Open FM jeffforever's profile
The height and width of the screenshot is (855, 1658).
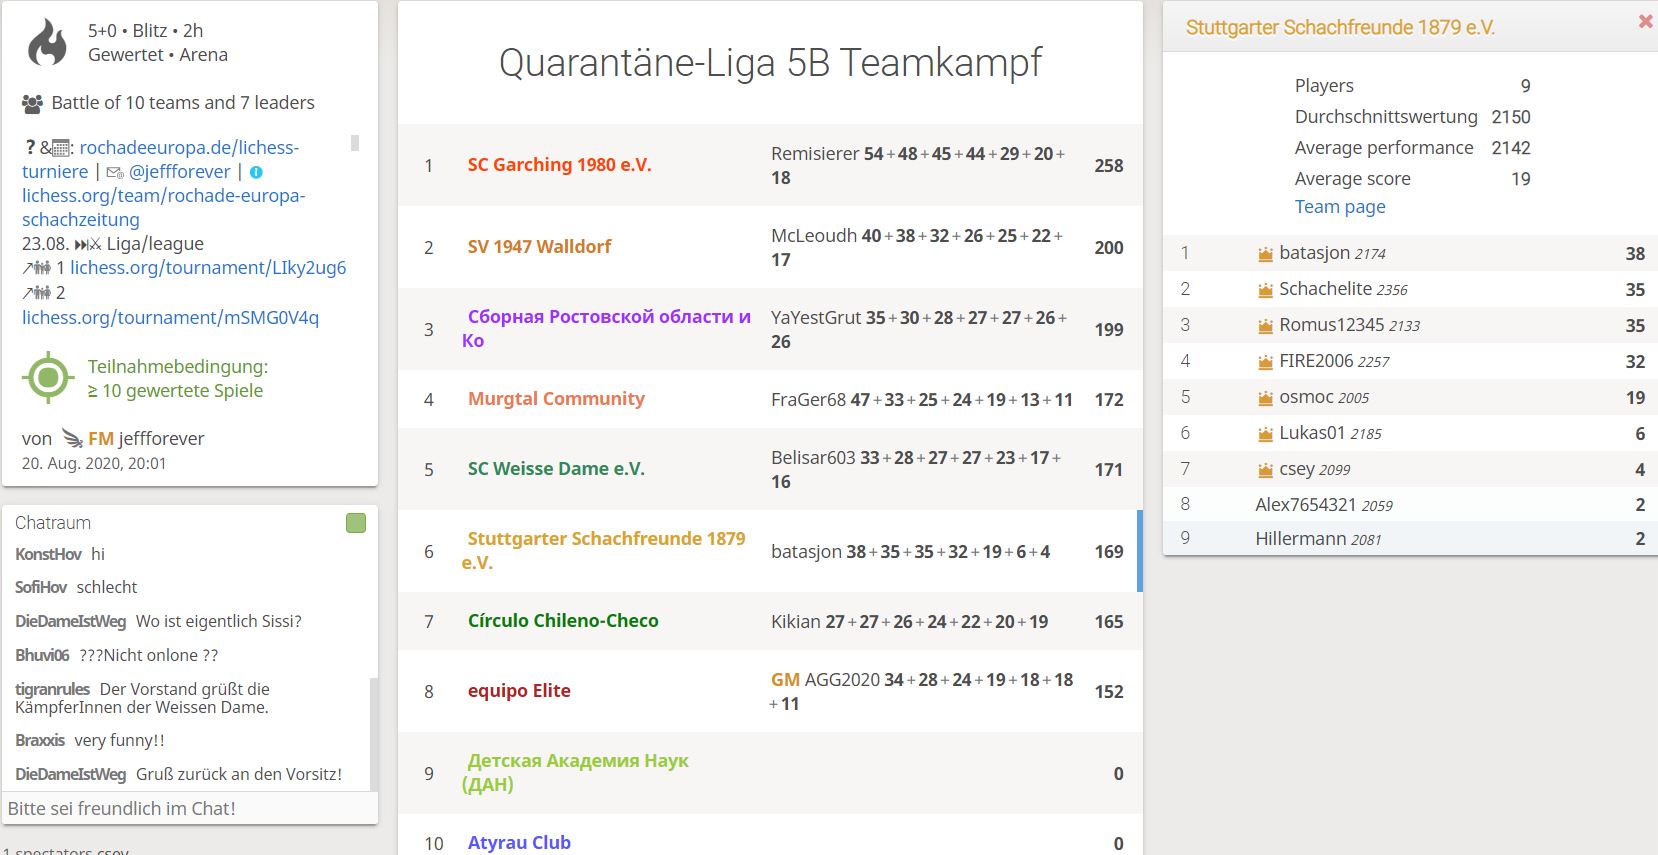point(146,438)
